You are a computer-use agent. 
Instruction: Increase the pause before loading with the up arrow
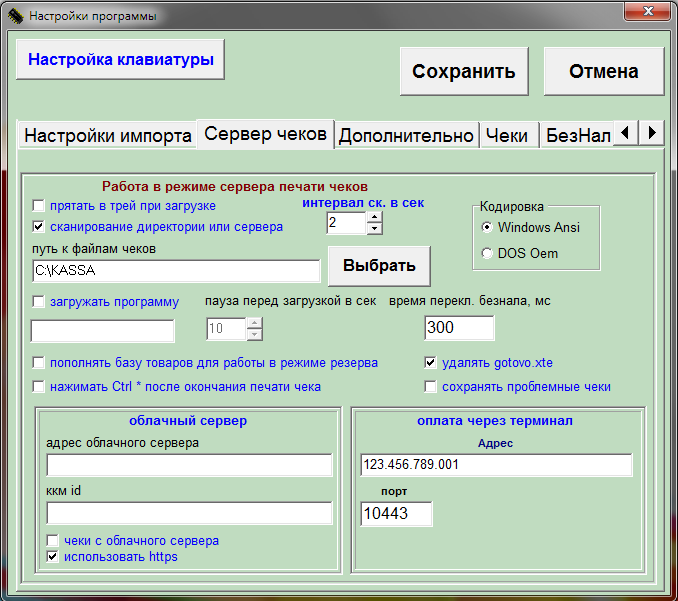point(255,323)
